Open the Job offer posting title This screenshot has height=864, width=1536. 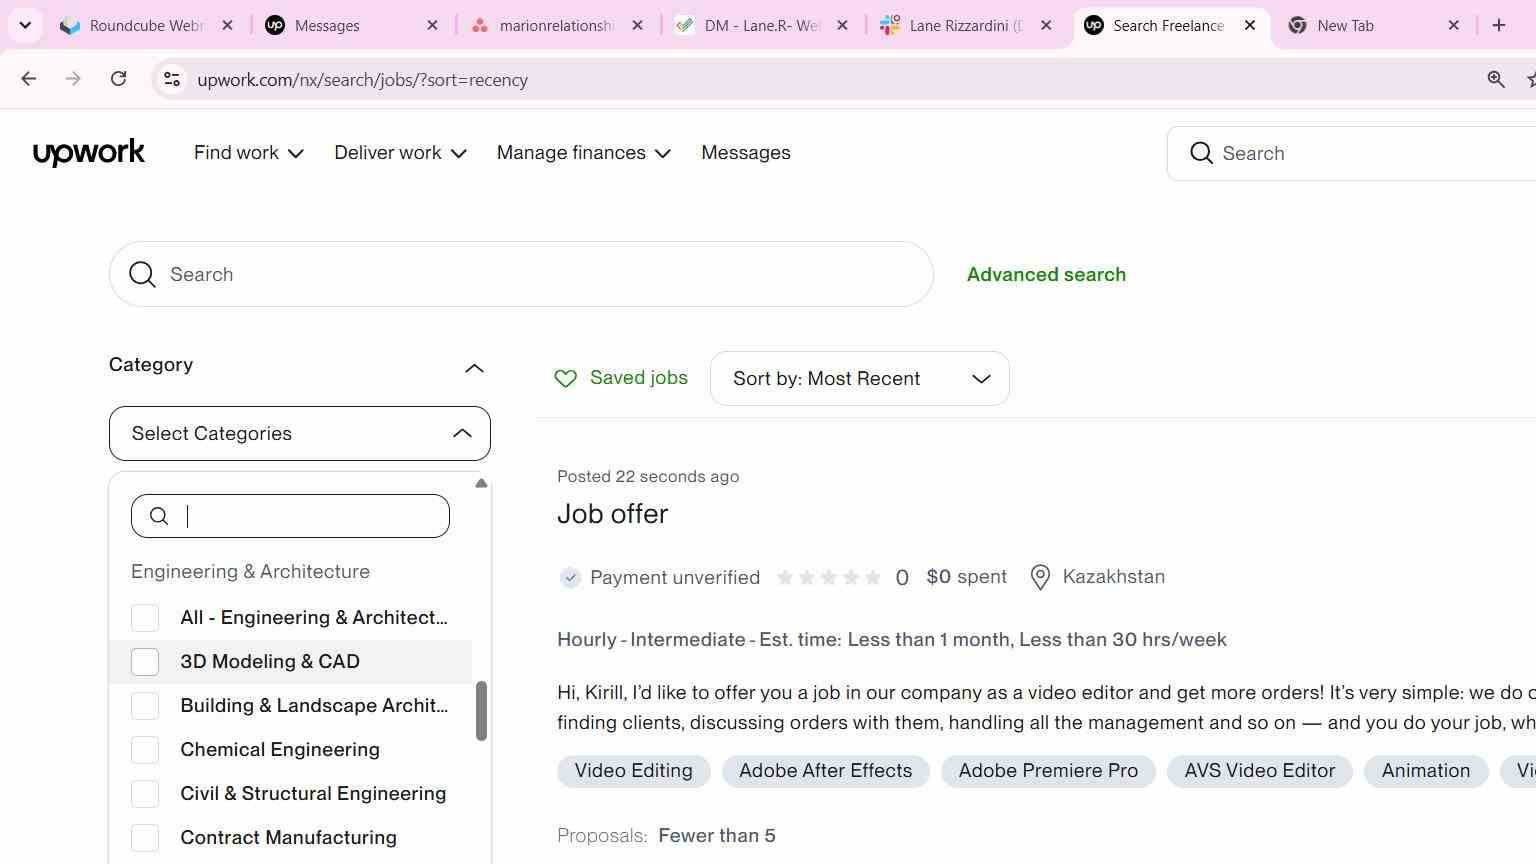[612, 514]
